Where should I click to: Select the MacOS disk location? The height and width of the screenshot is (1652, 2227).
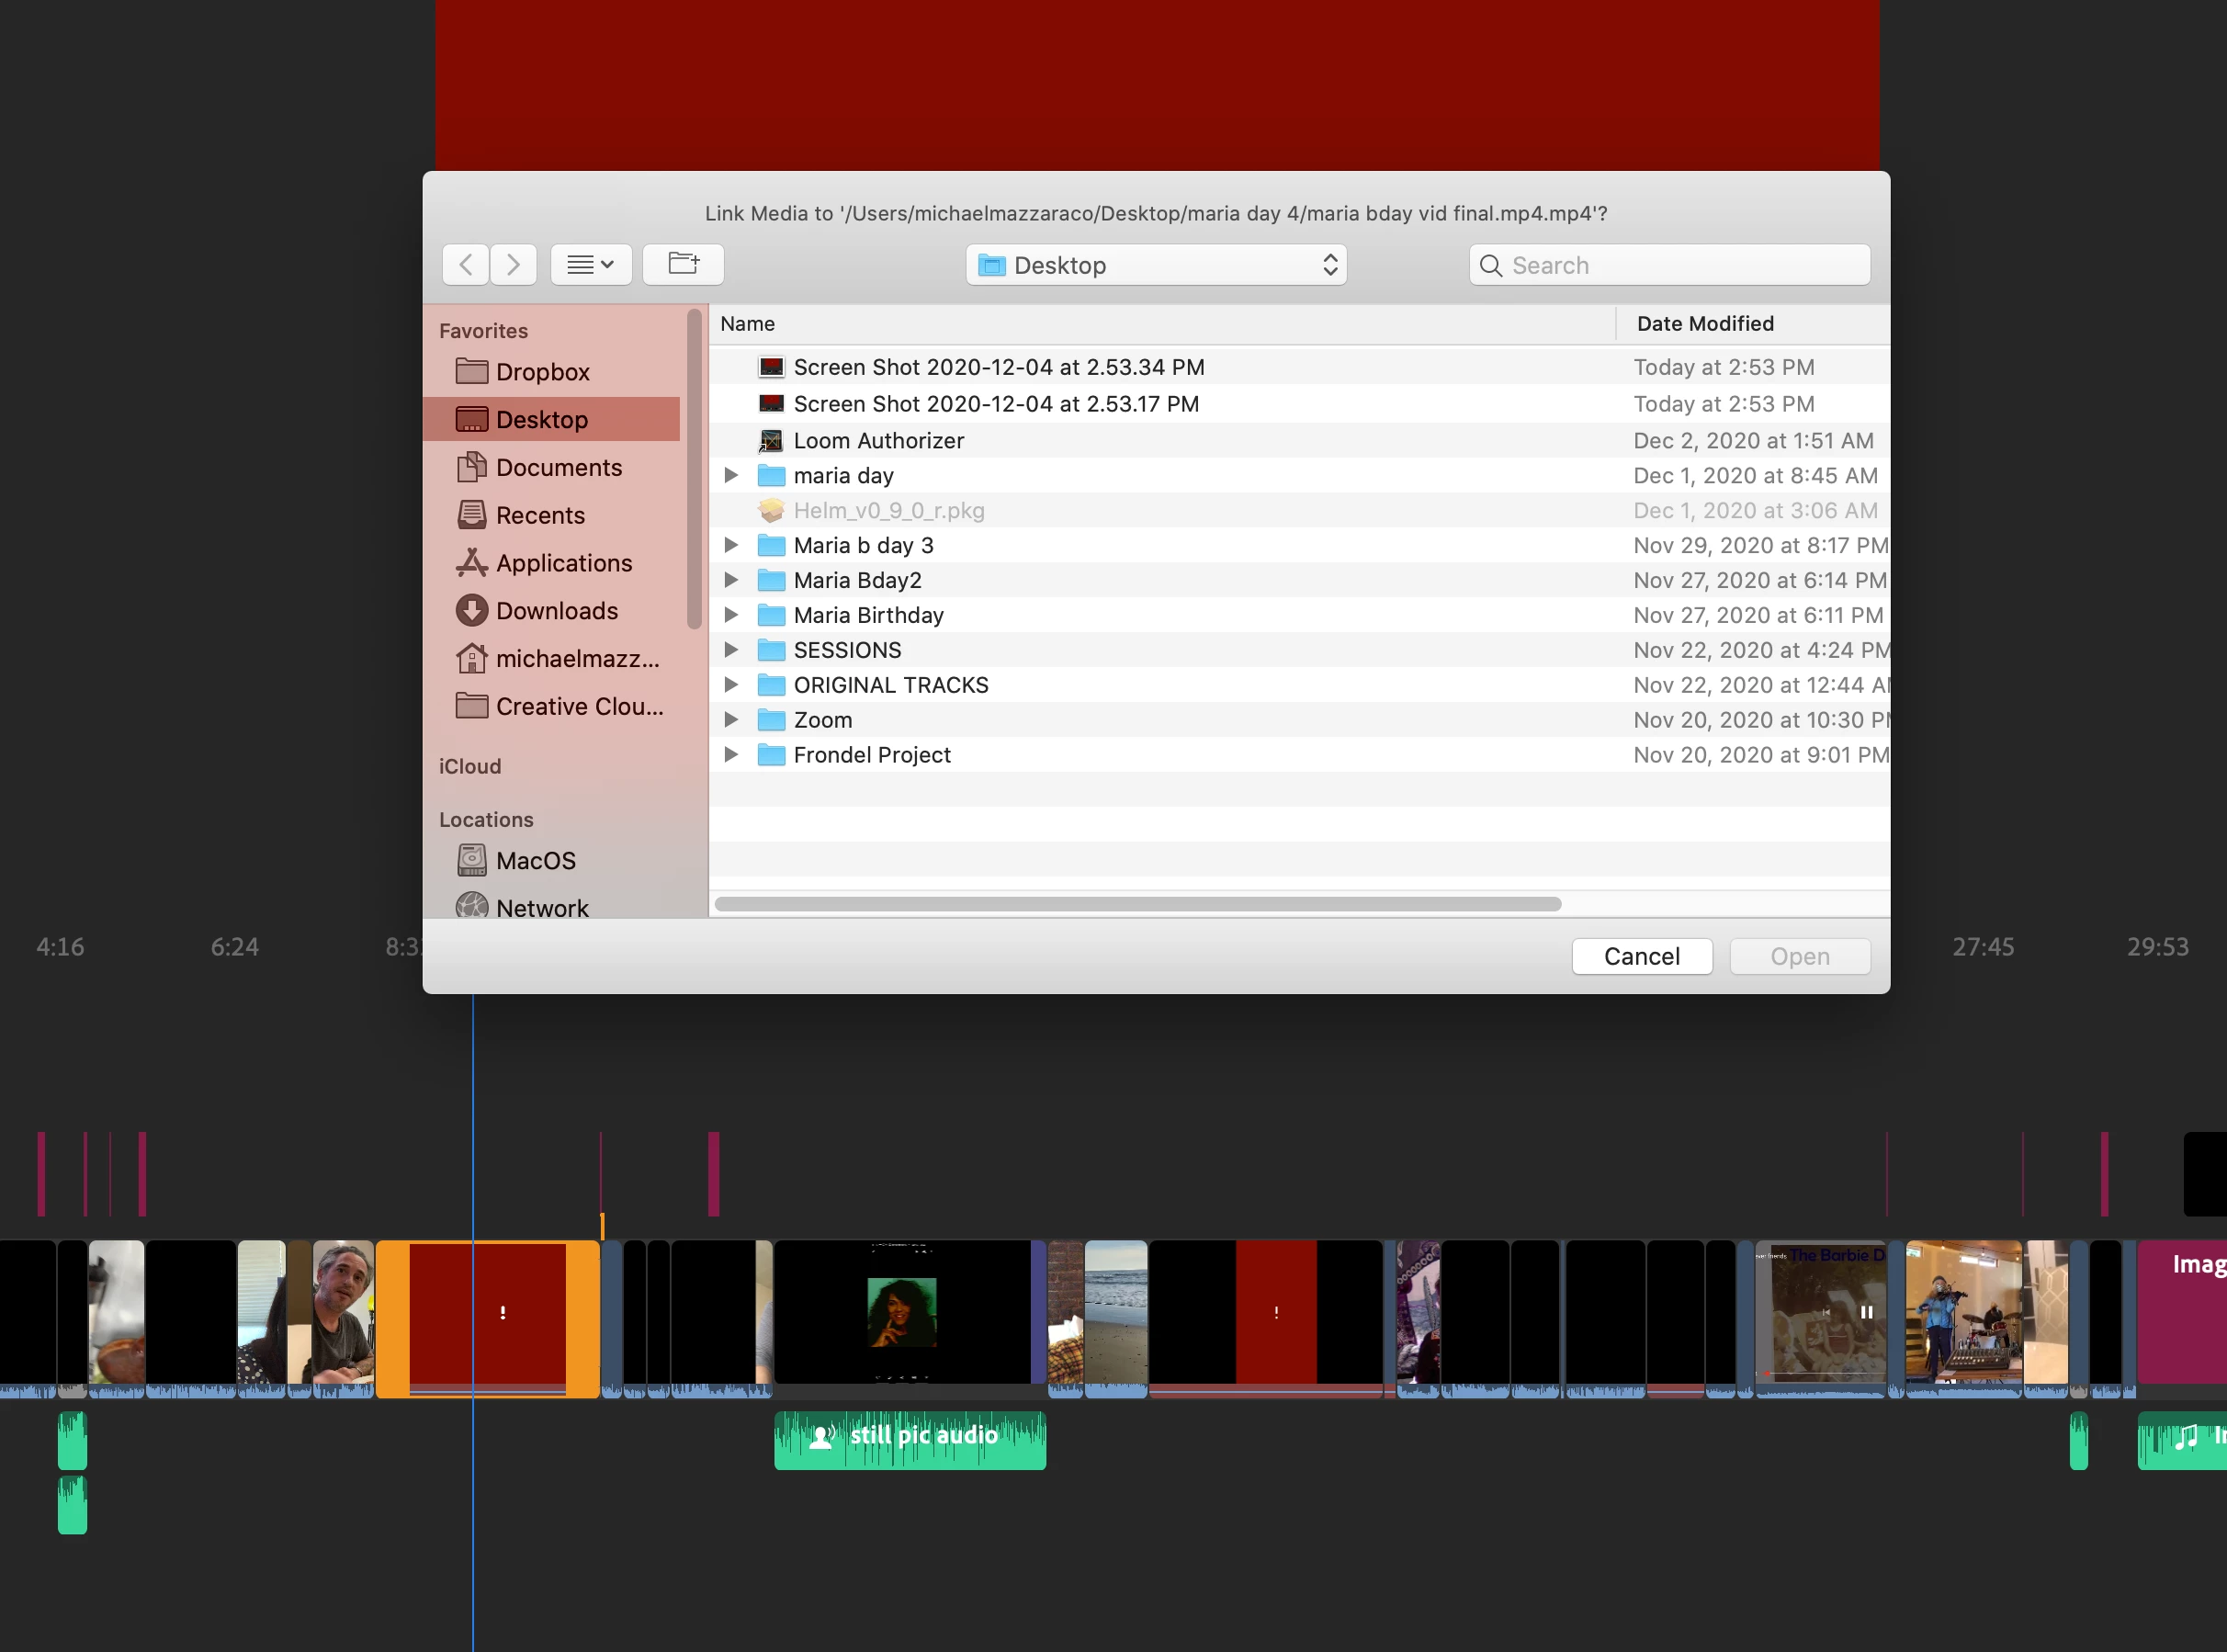pyautogui.click(x=535, y=861)
